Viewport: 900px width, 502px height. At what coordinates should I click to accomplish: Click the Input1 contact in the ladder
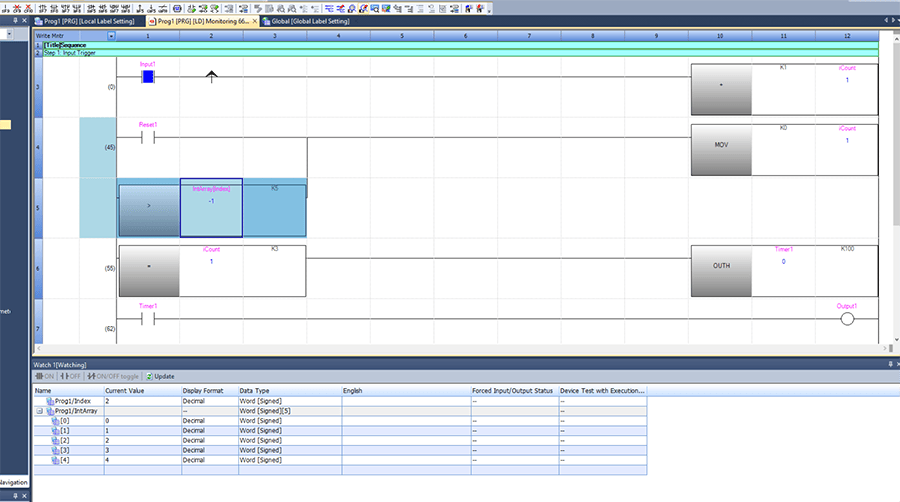pyautogui.click(x=148, y=76)
